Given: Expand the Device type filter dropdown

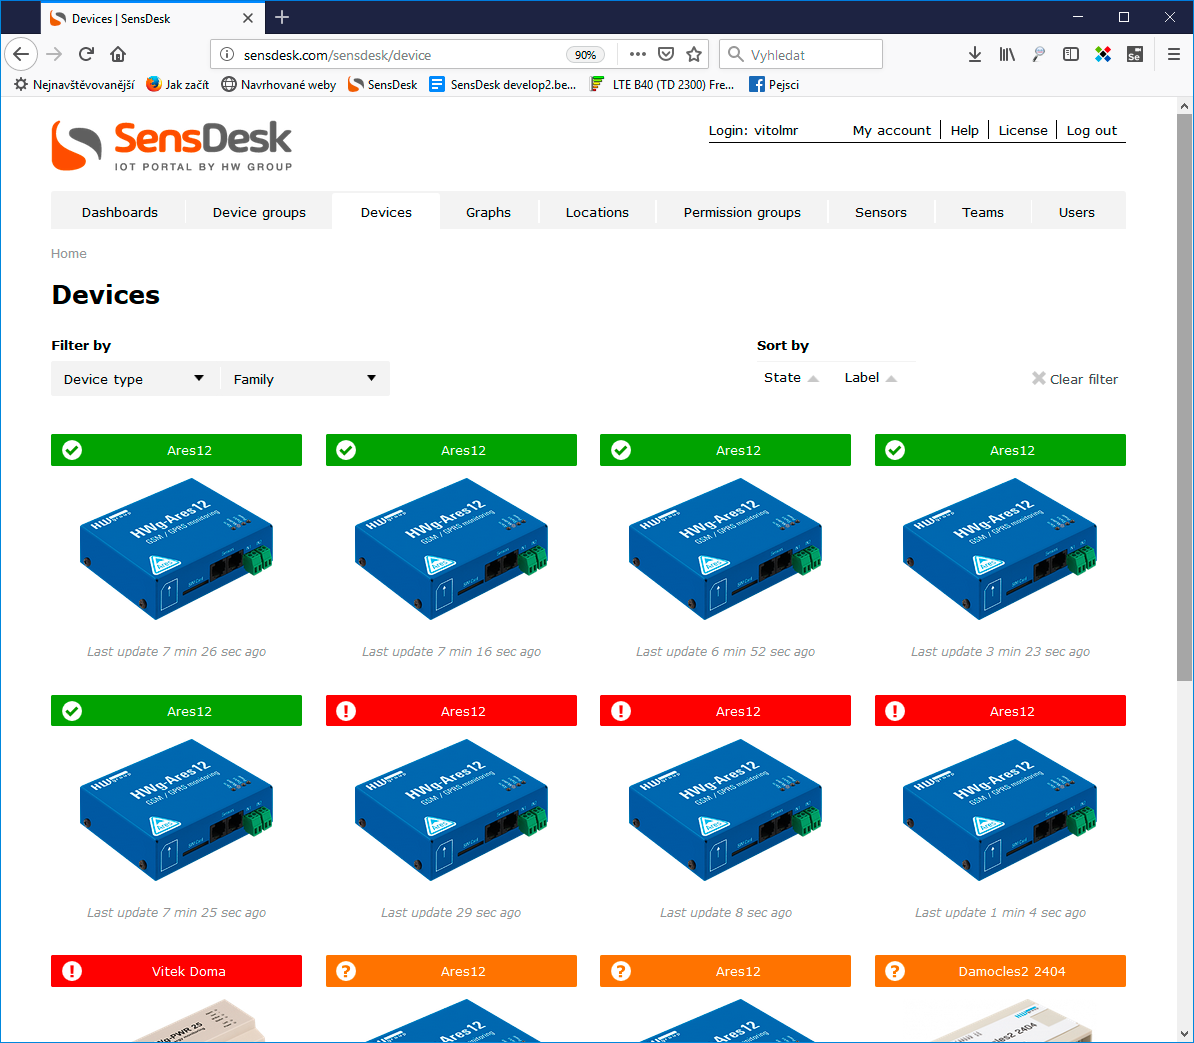Looking at the screenshot, I should [x=135, y=379].
